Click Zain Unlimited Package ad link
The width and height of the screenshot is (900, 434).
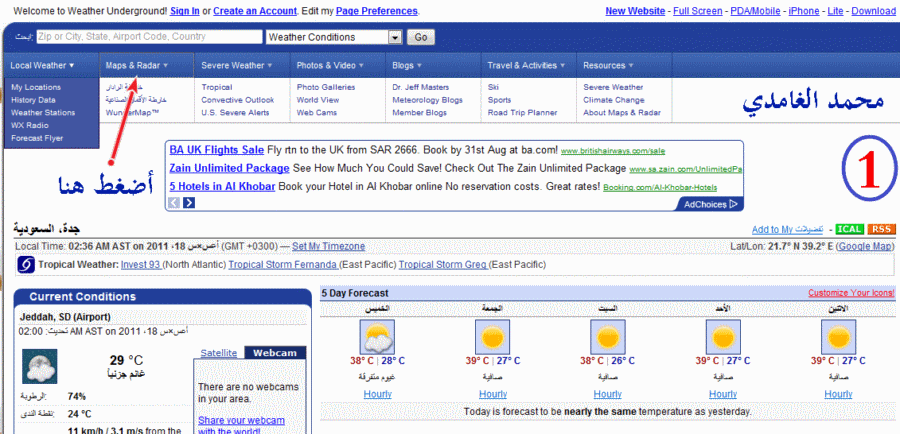[x=230, y=168]
